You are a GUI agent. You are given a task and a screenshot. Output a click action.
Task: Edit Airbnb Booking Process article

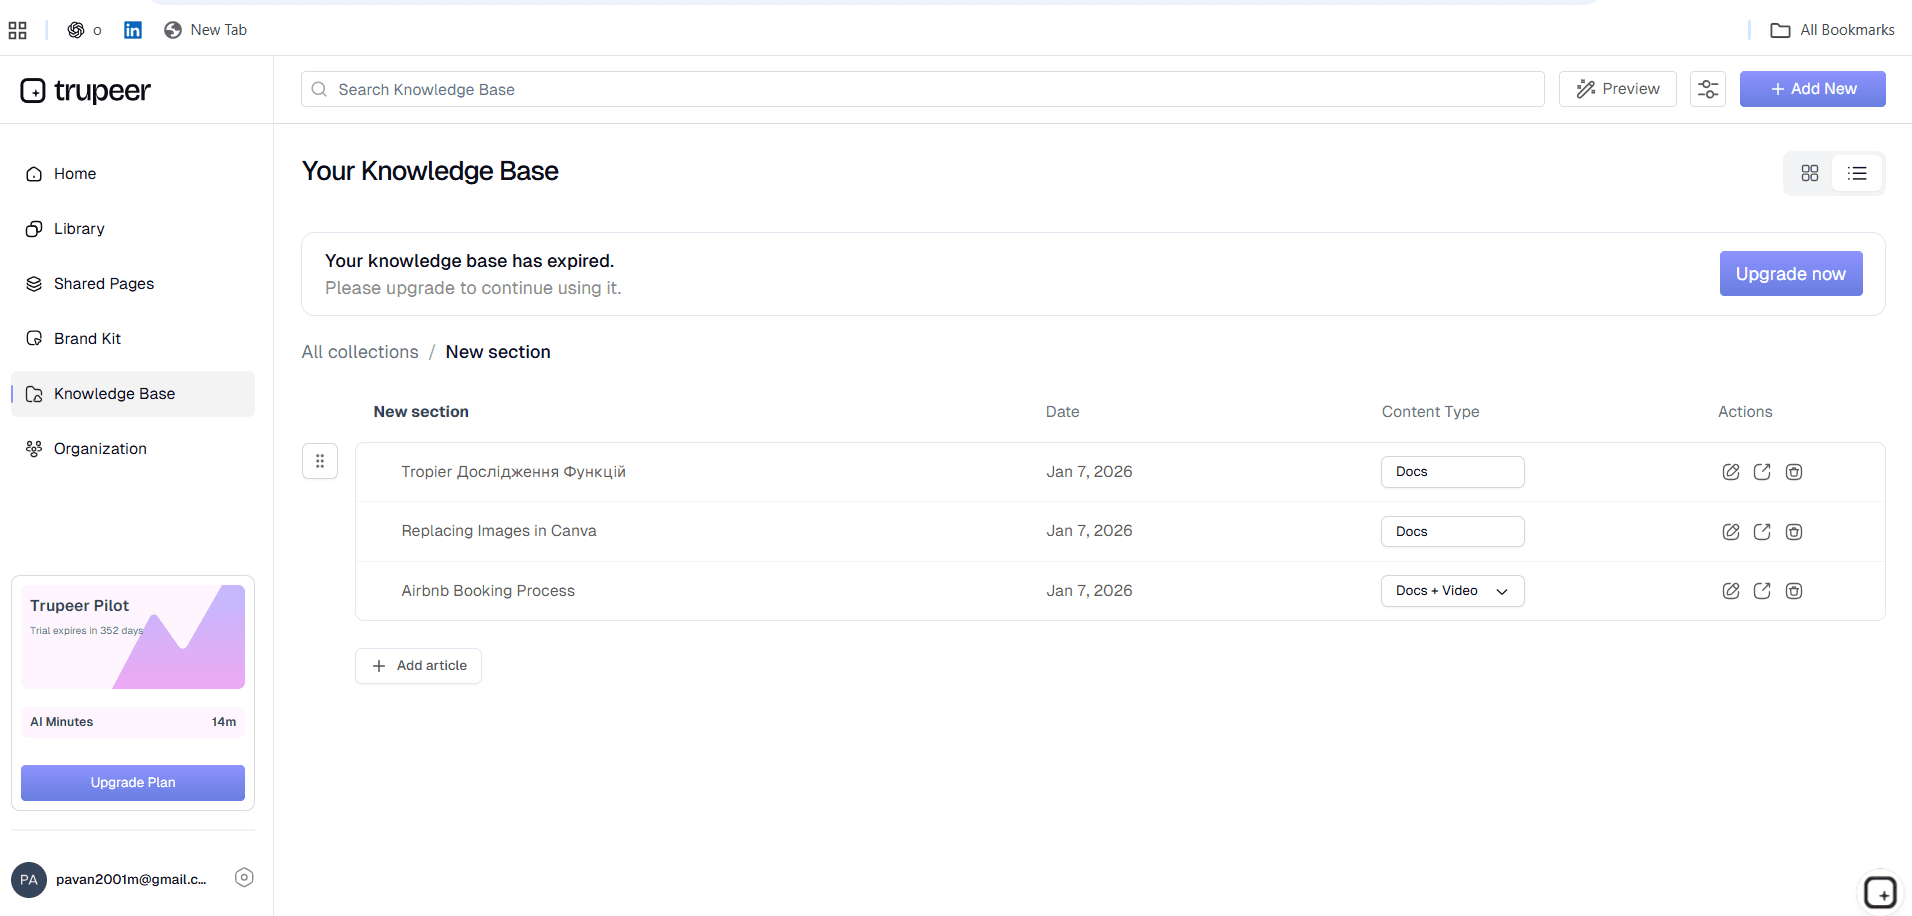point(1731,591)
